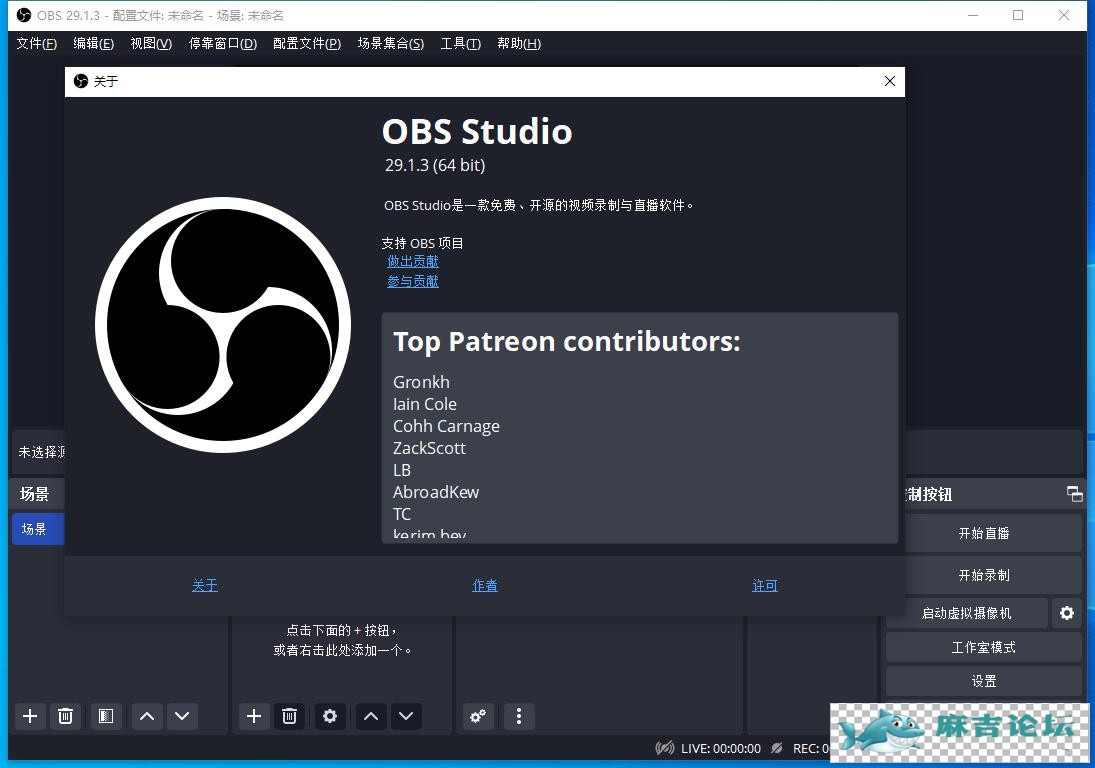
Task: Minimize the OBS main window
Action: click(973, 15)
